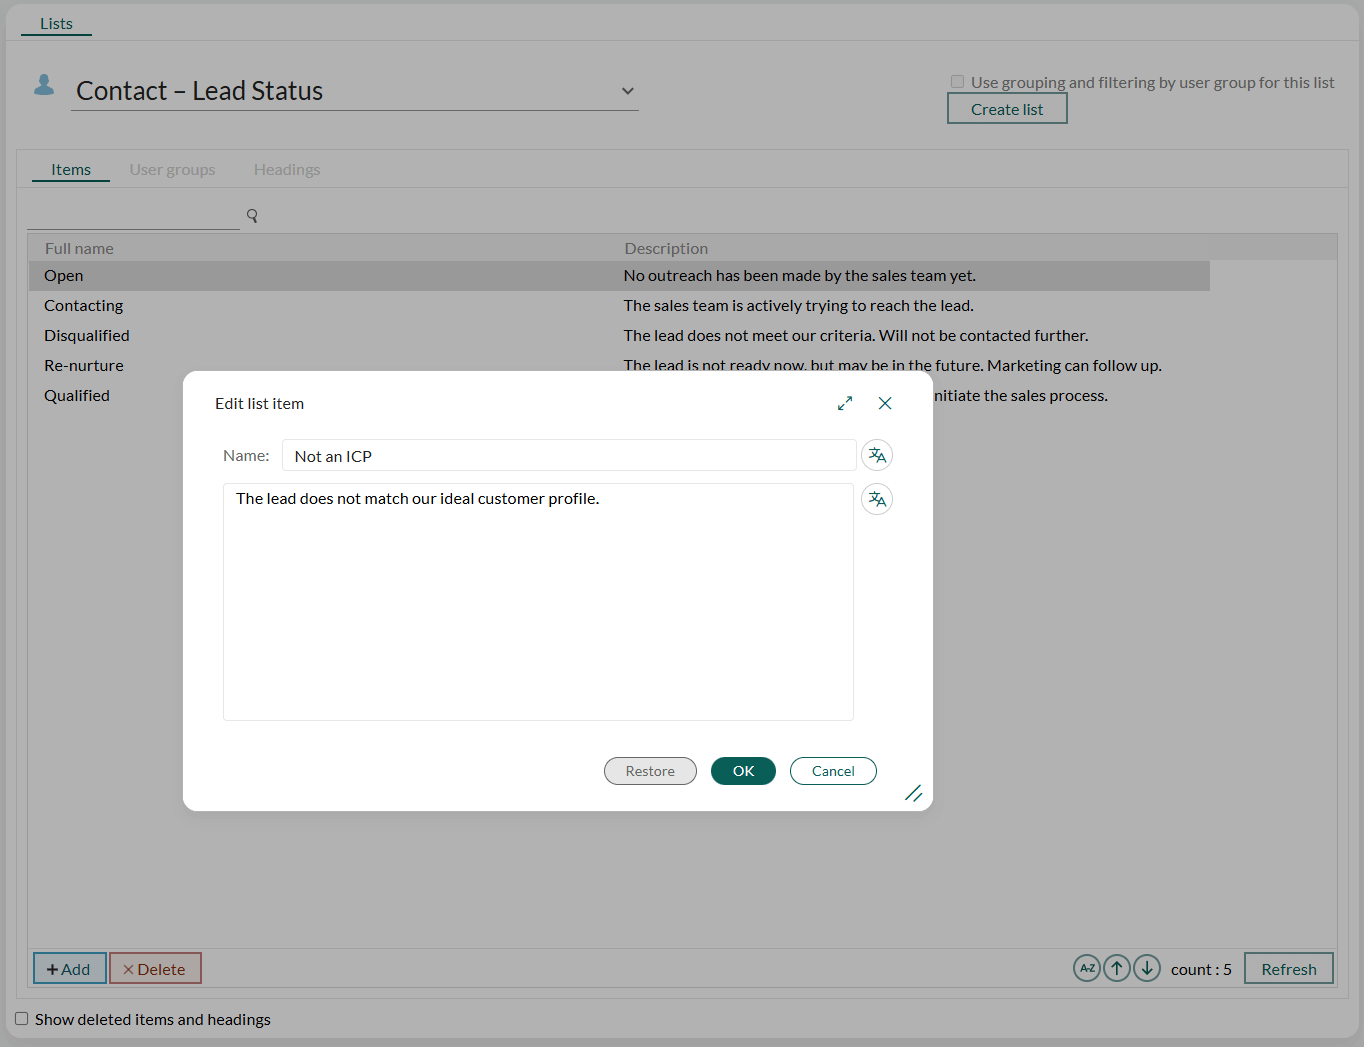The width and height of the screenshot is (1364, 1047).
Task: Enable grouping and filtering by user group
Action: [957, 81]
